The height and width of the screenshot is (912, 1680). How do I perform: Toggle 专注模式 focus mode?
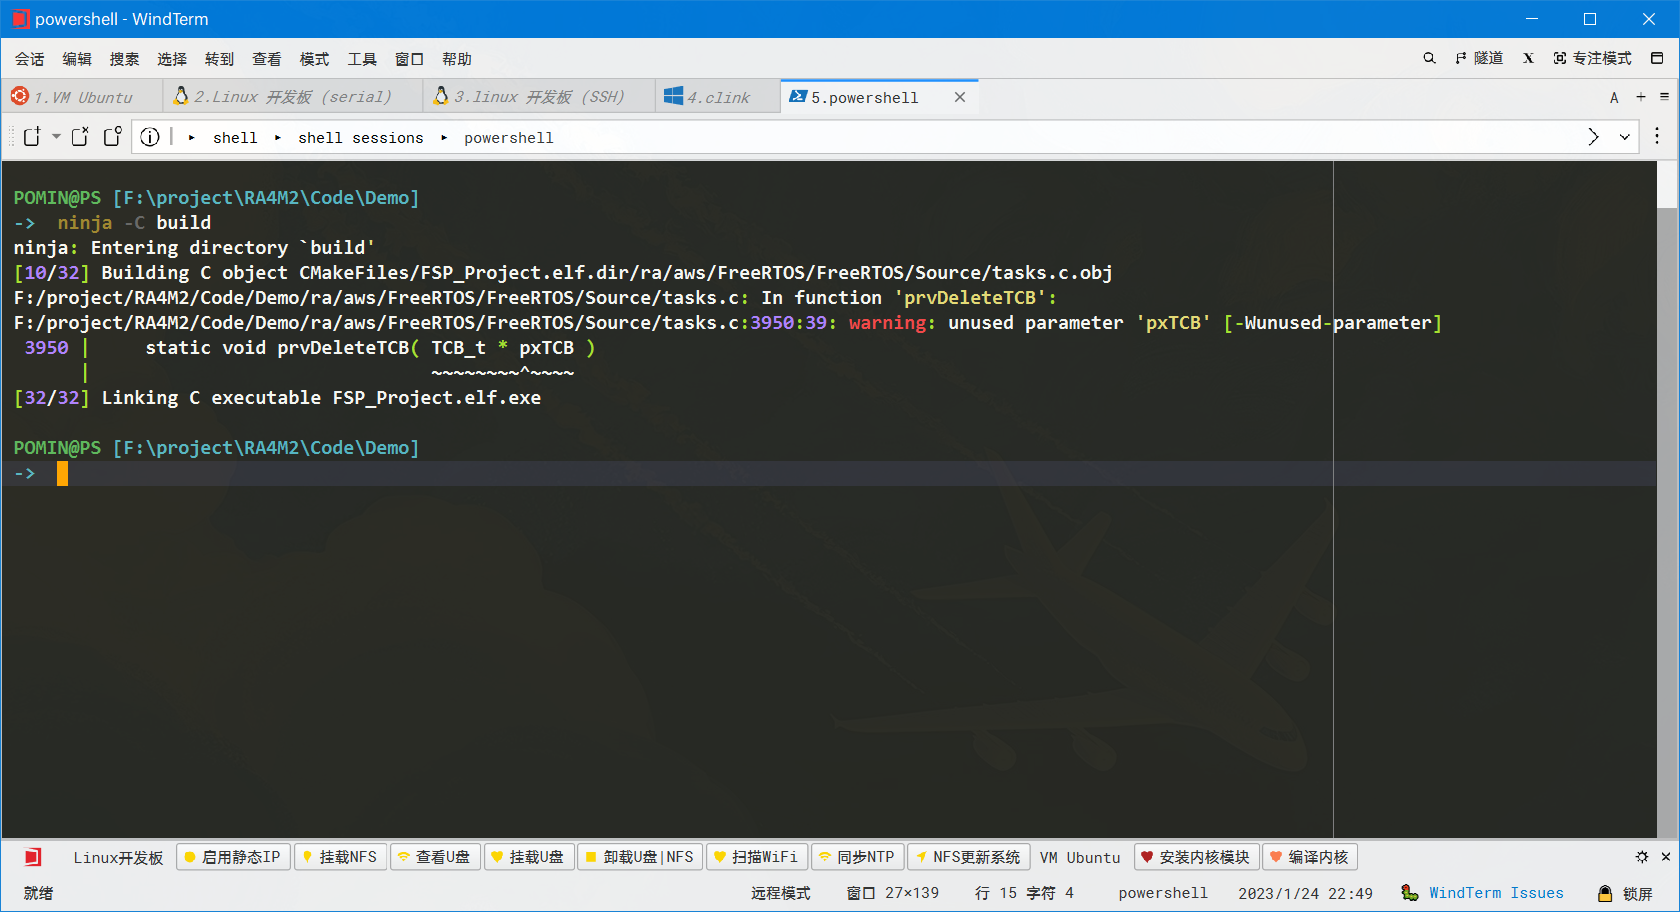click(x=1592, y=58)
